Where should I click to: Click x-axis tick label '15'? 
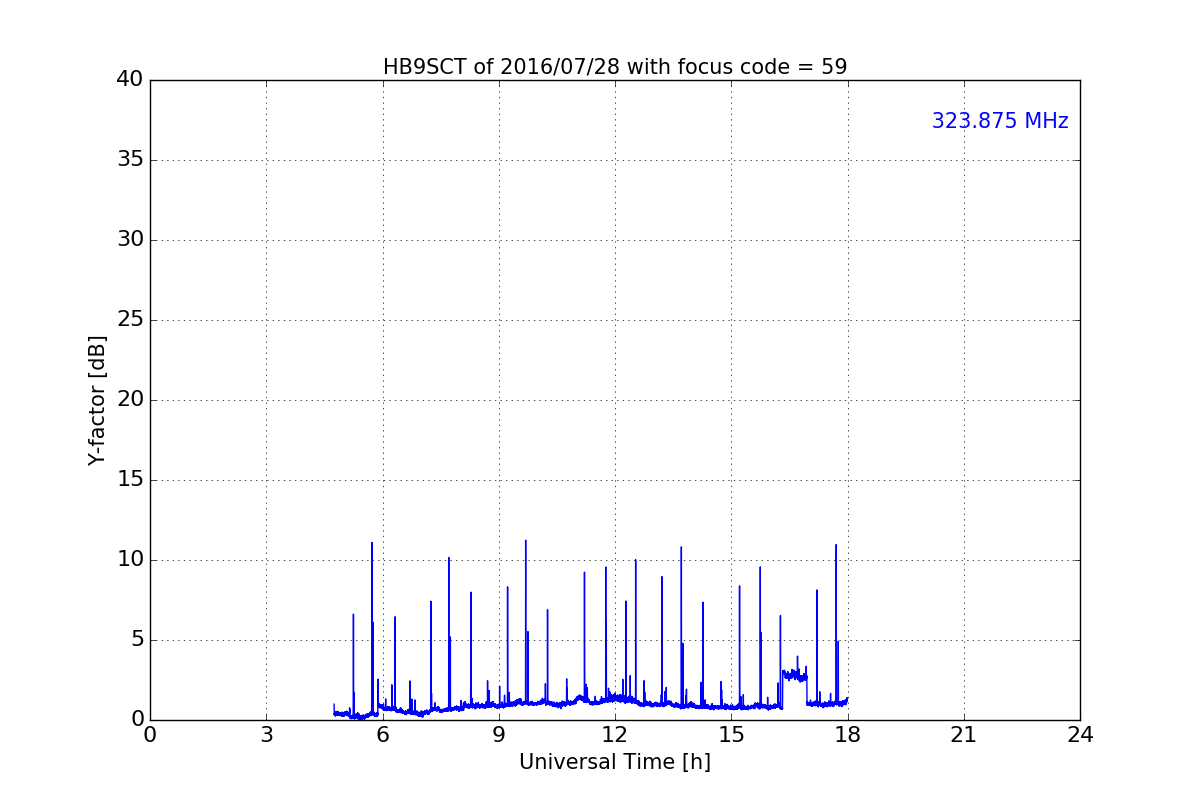click(731, 734)
